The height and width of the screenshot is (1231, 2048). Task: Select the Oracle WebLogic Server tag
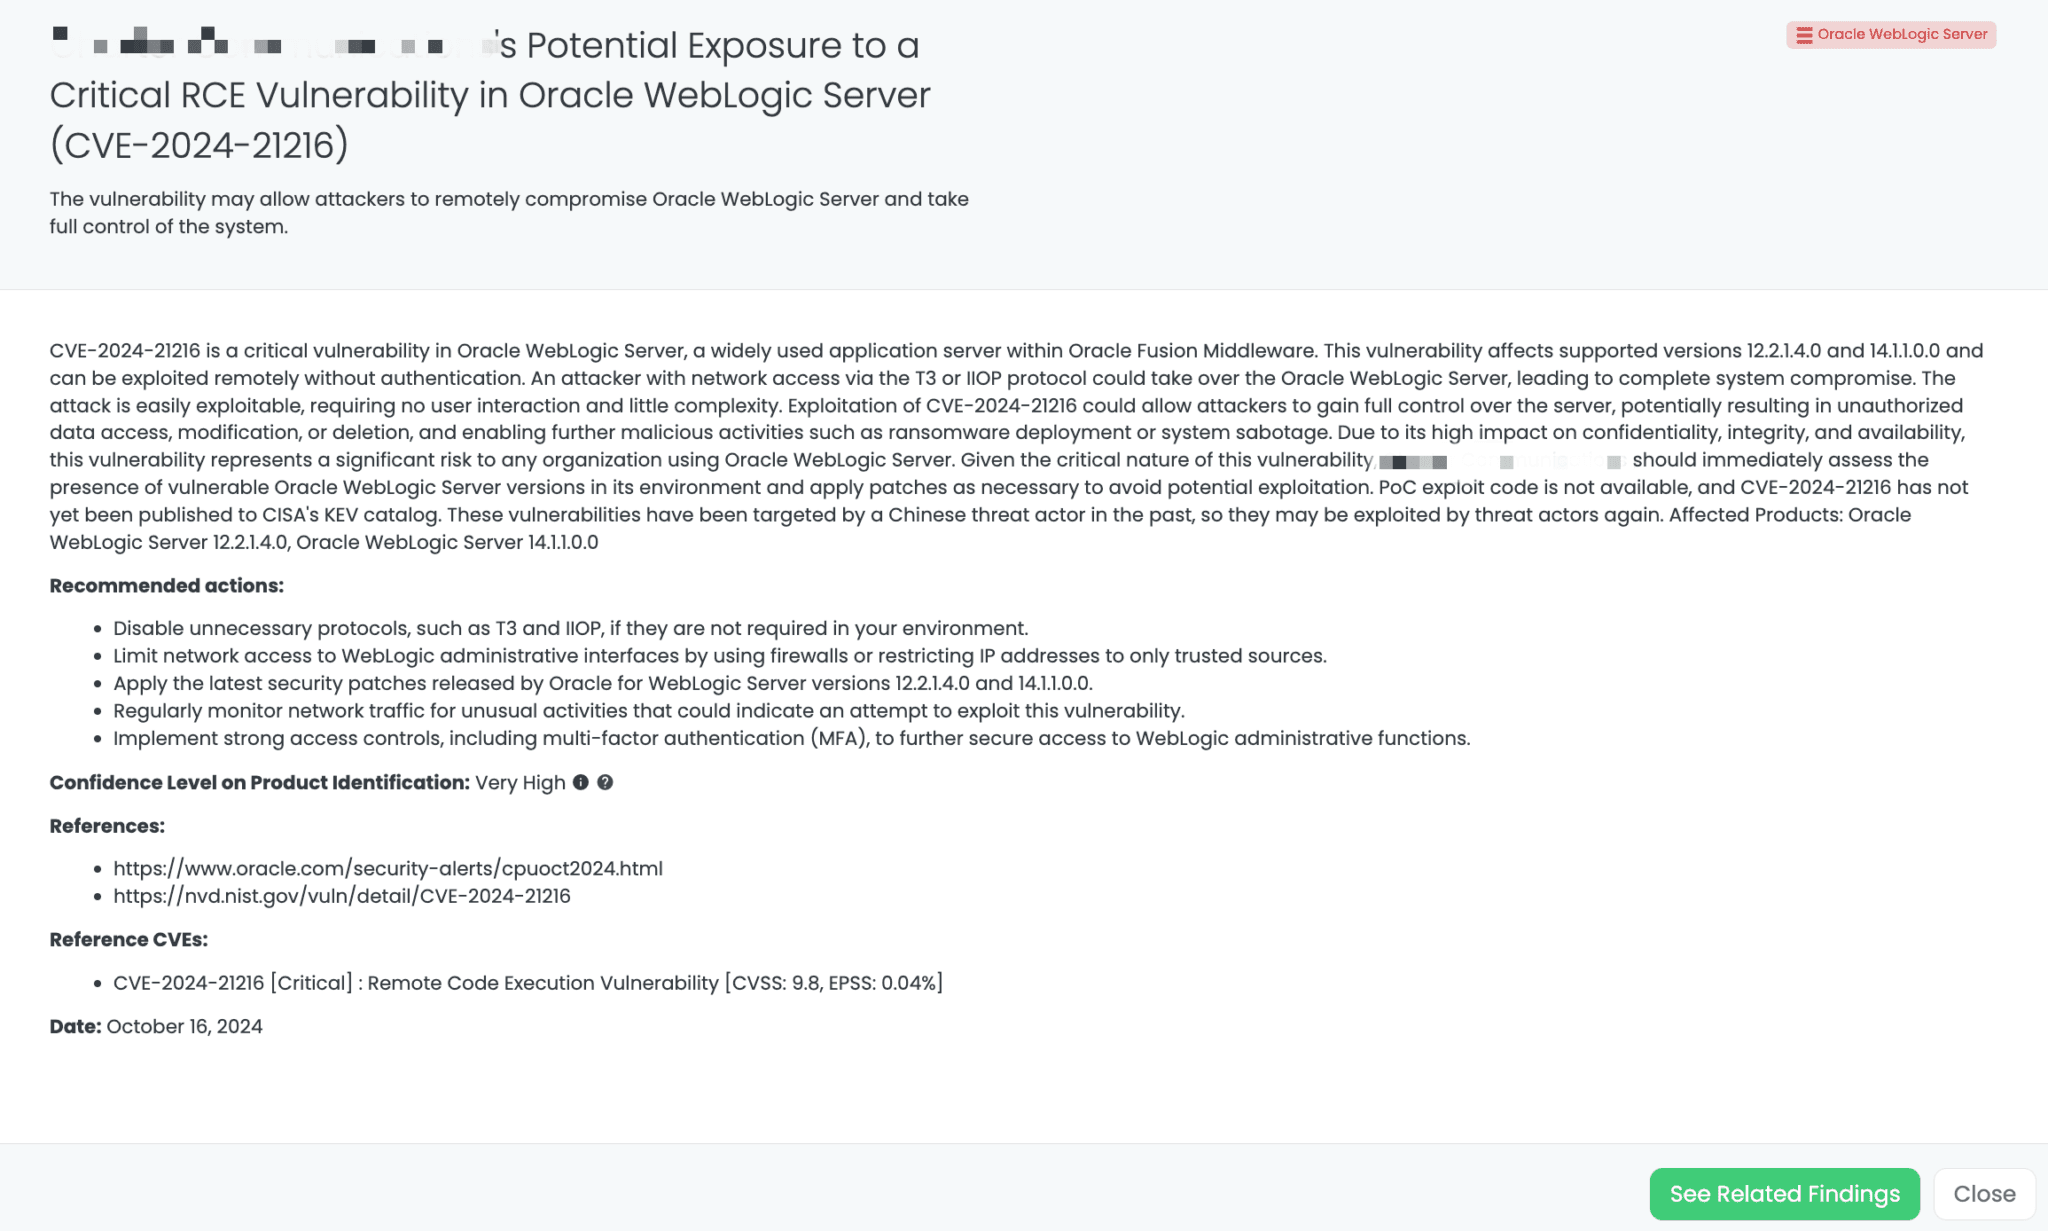[x=1890, y=34]
